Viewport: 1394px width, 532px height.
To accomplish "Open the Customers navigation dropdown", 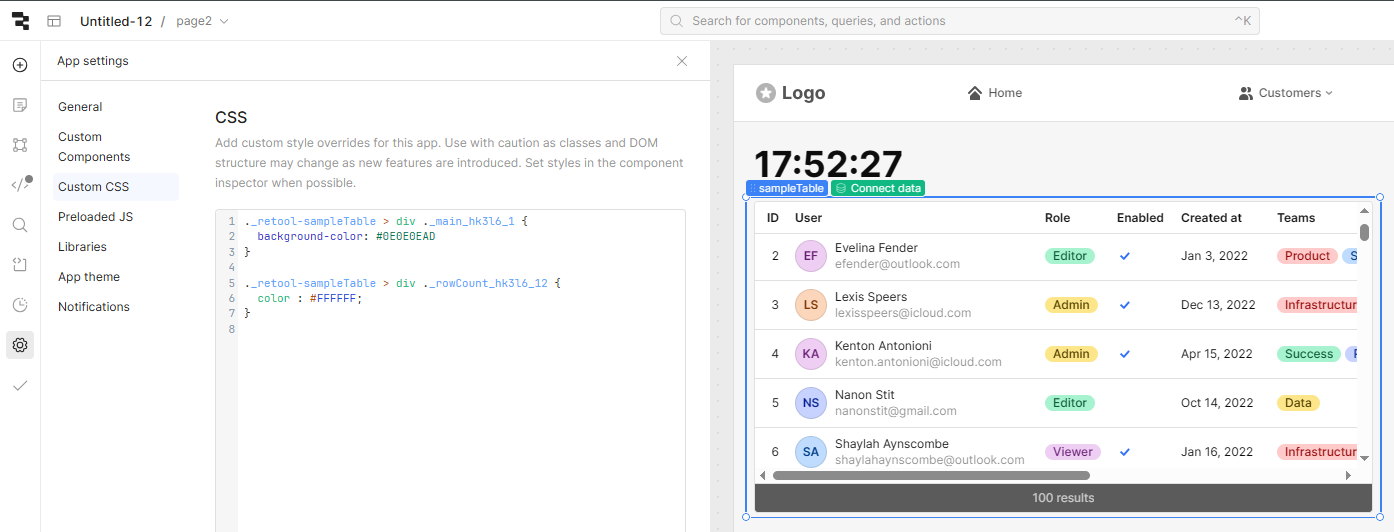I will pyautogui.click(x=1286, y=93).
